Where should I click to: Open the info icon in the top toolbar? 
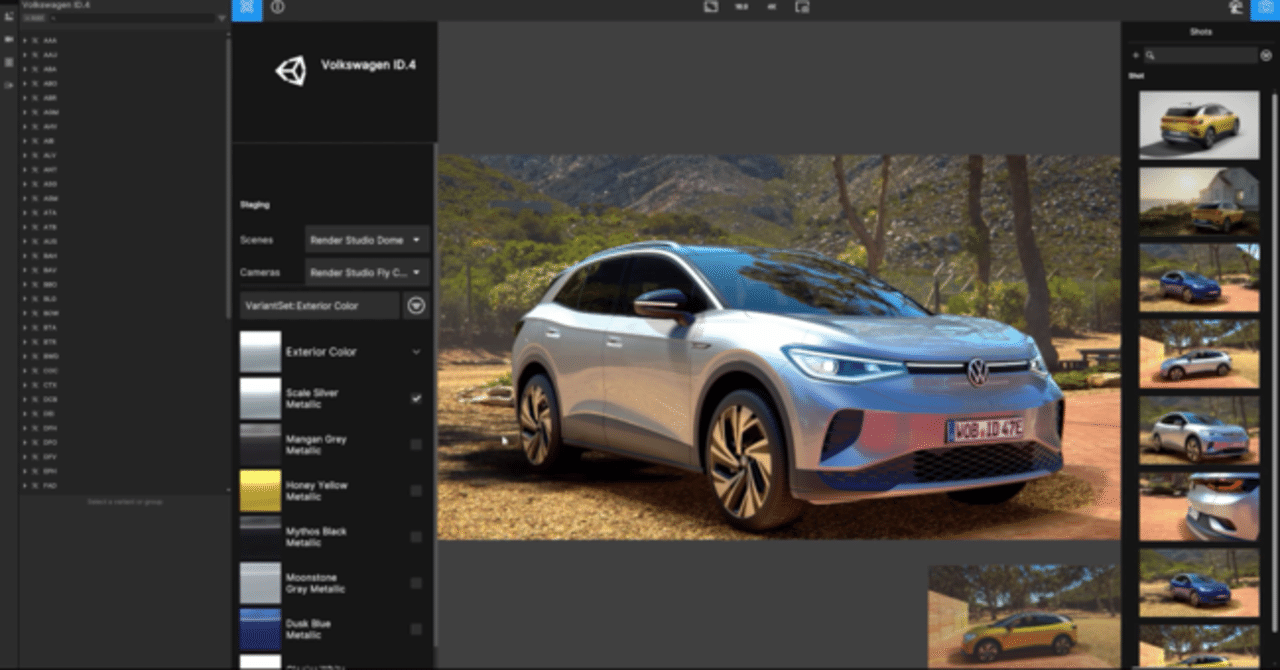[x=277, y=8]
